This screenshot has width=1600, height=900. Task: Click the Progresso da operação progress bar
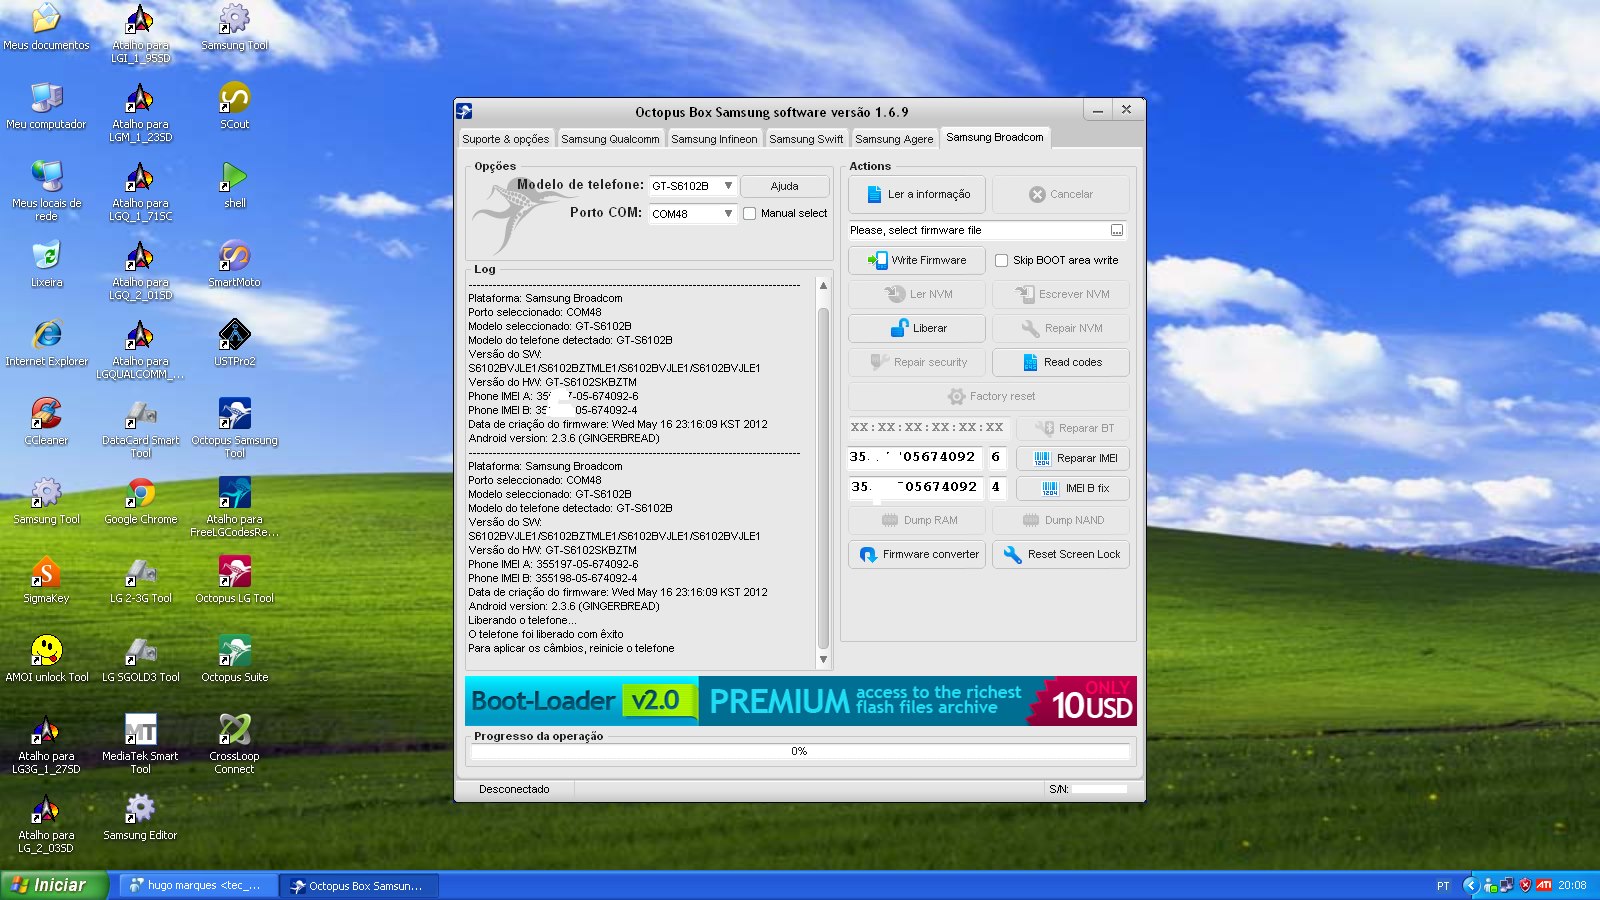799,751
